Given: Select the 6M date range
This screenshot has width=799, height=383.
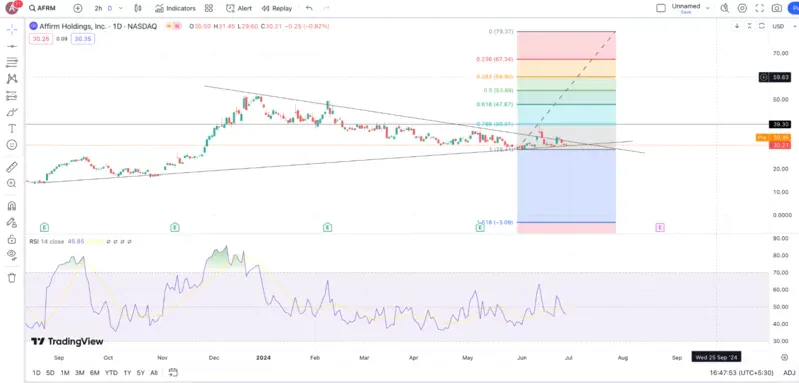Looking at the screenshot, I should click(95, 373).
